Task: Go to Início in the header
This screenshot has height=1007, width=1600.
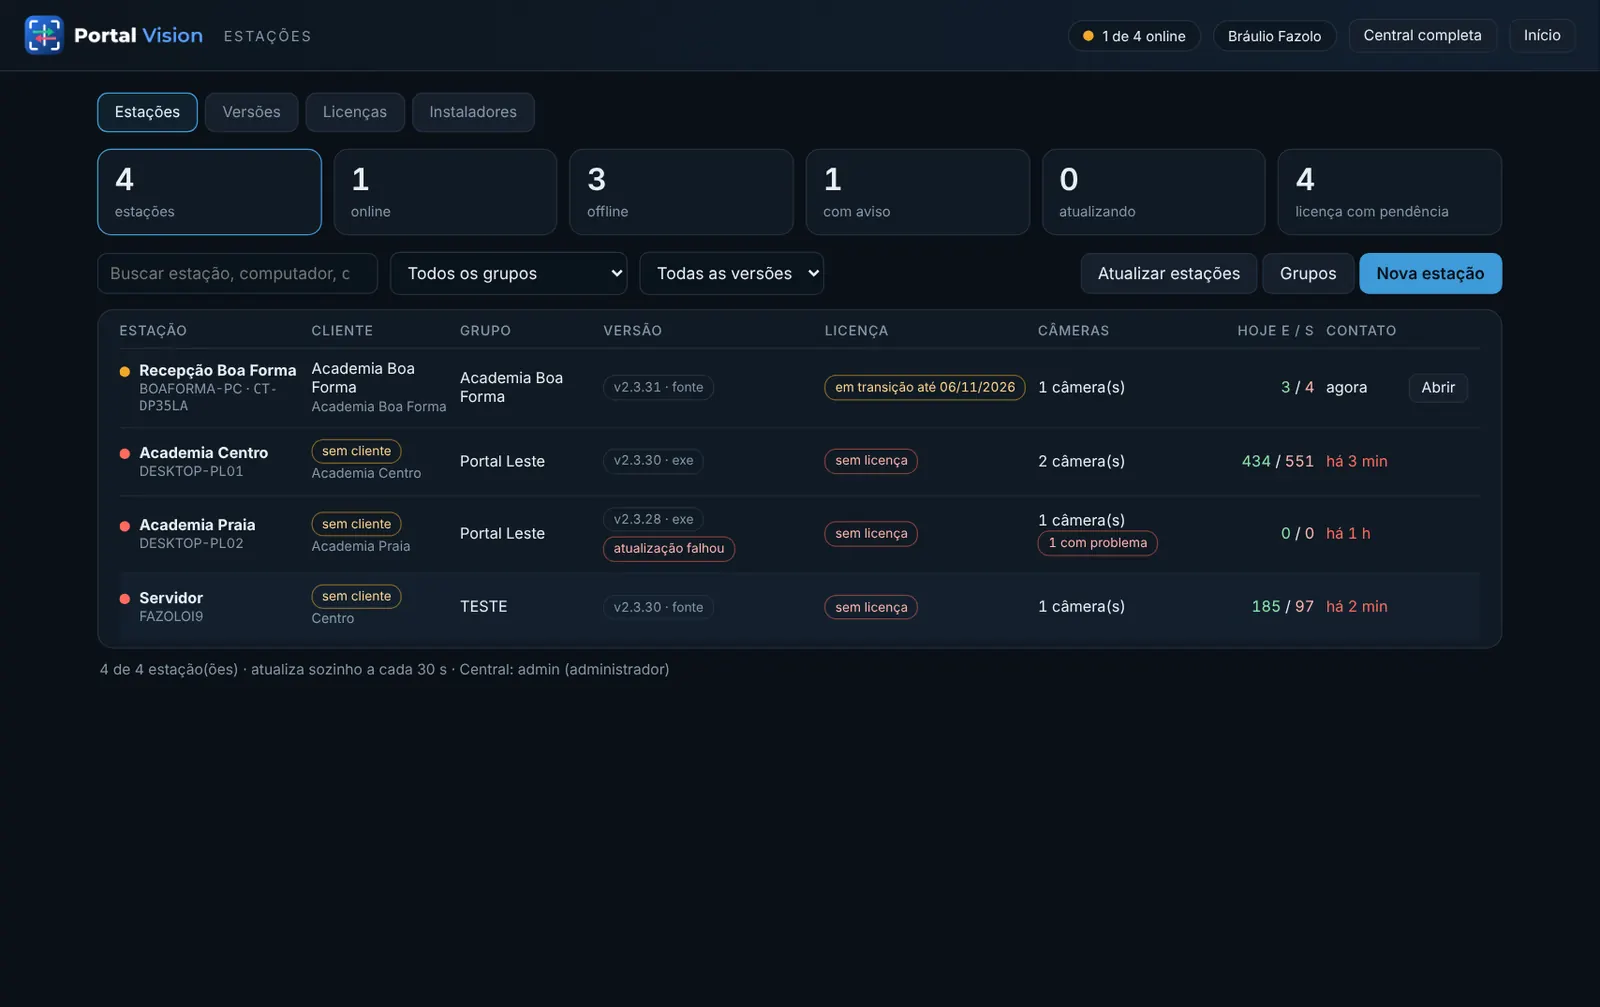Action: 1542,35
